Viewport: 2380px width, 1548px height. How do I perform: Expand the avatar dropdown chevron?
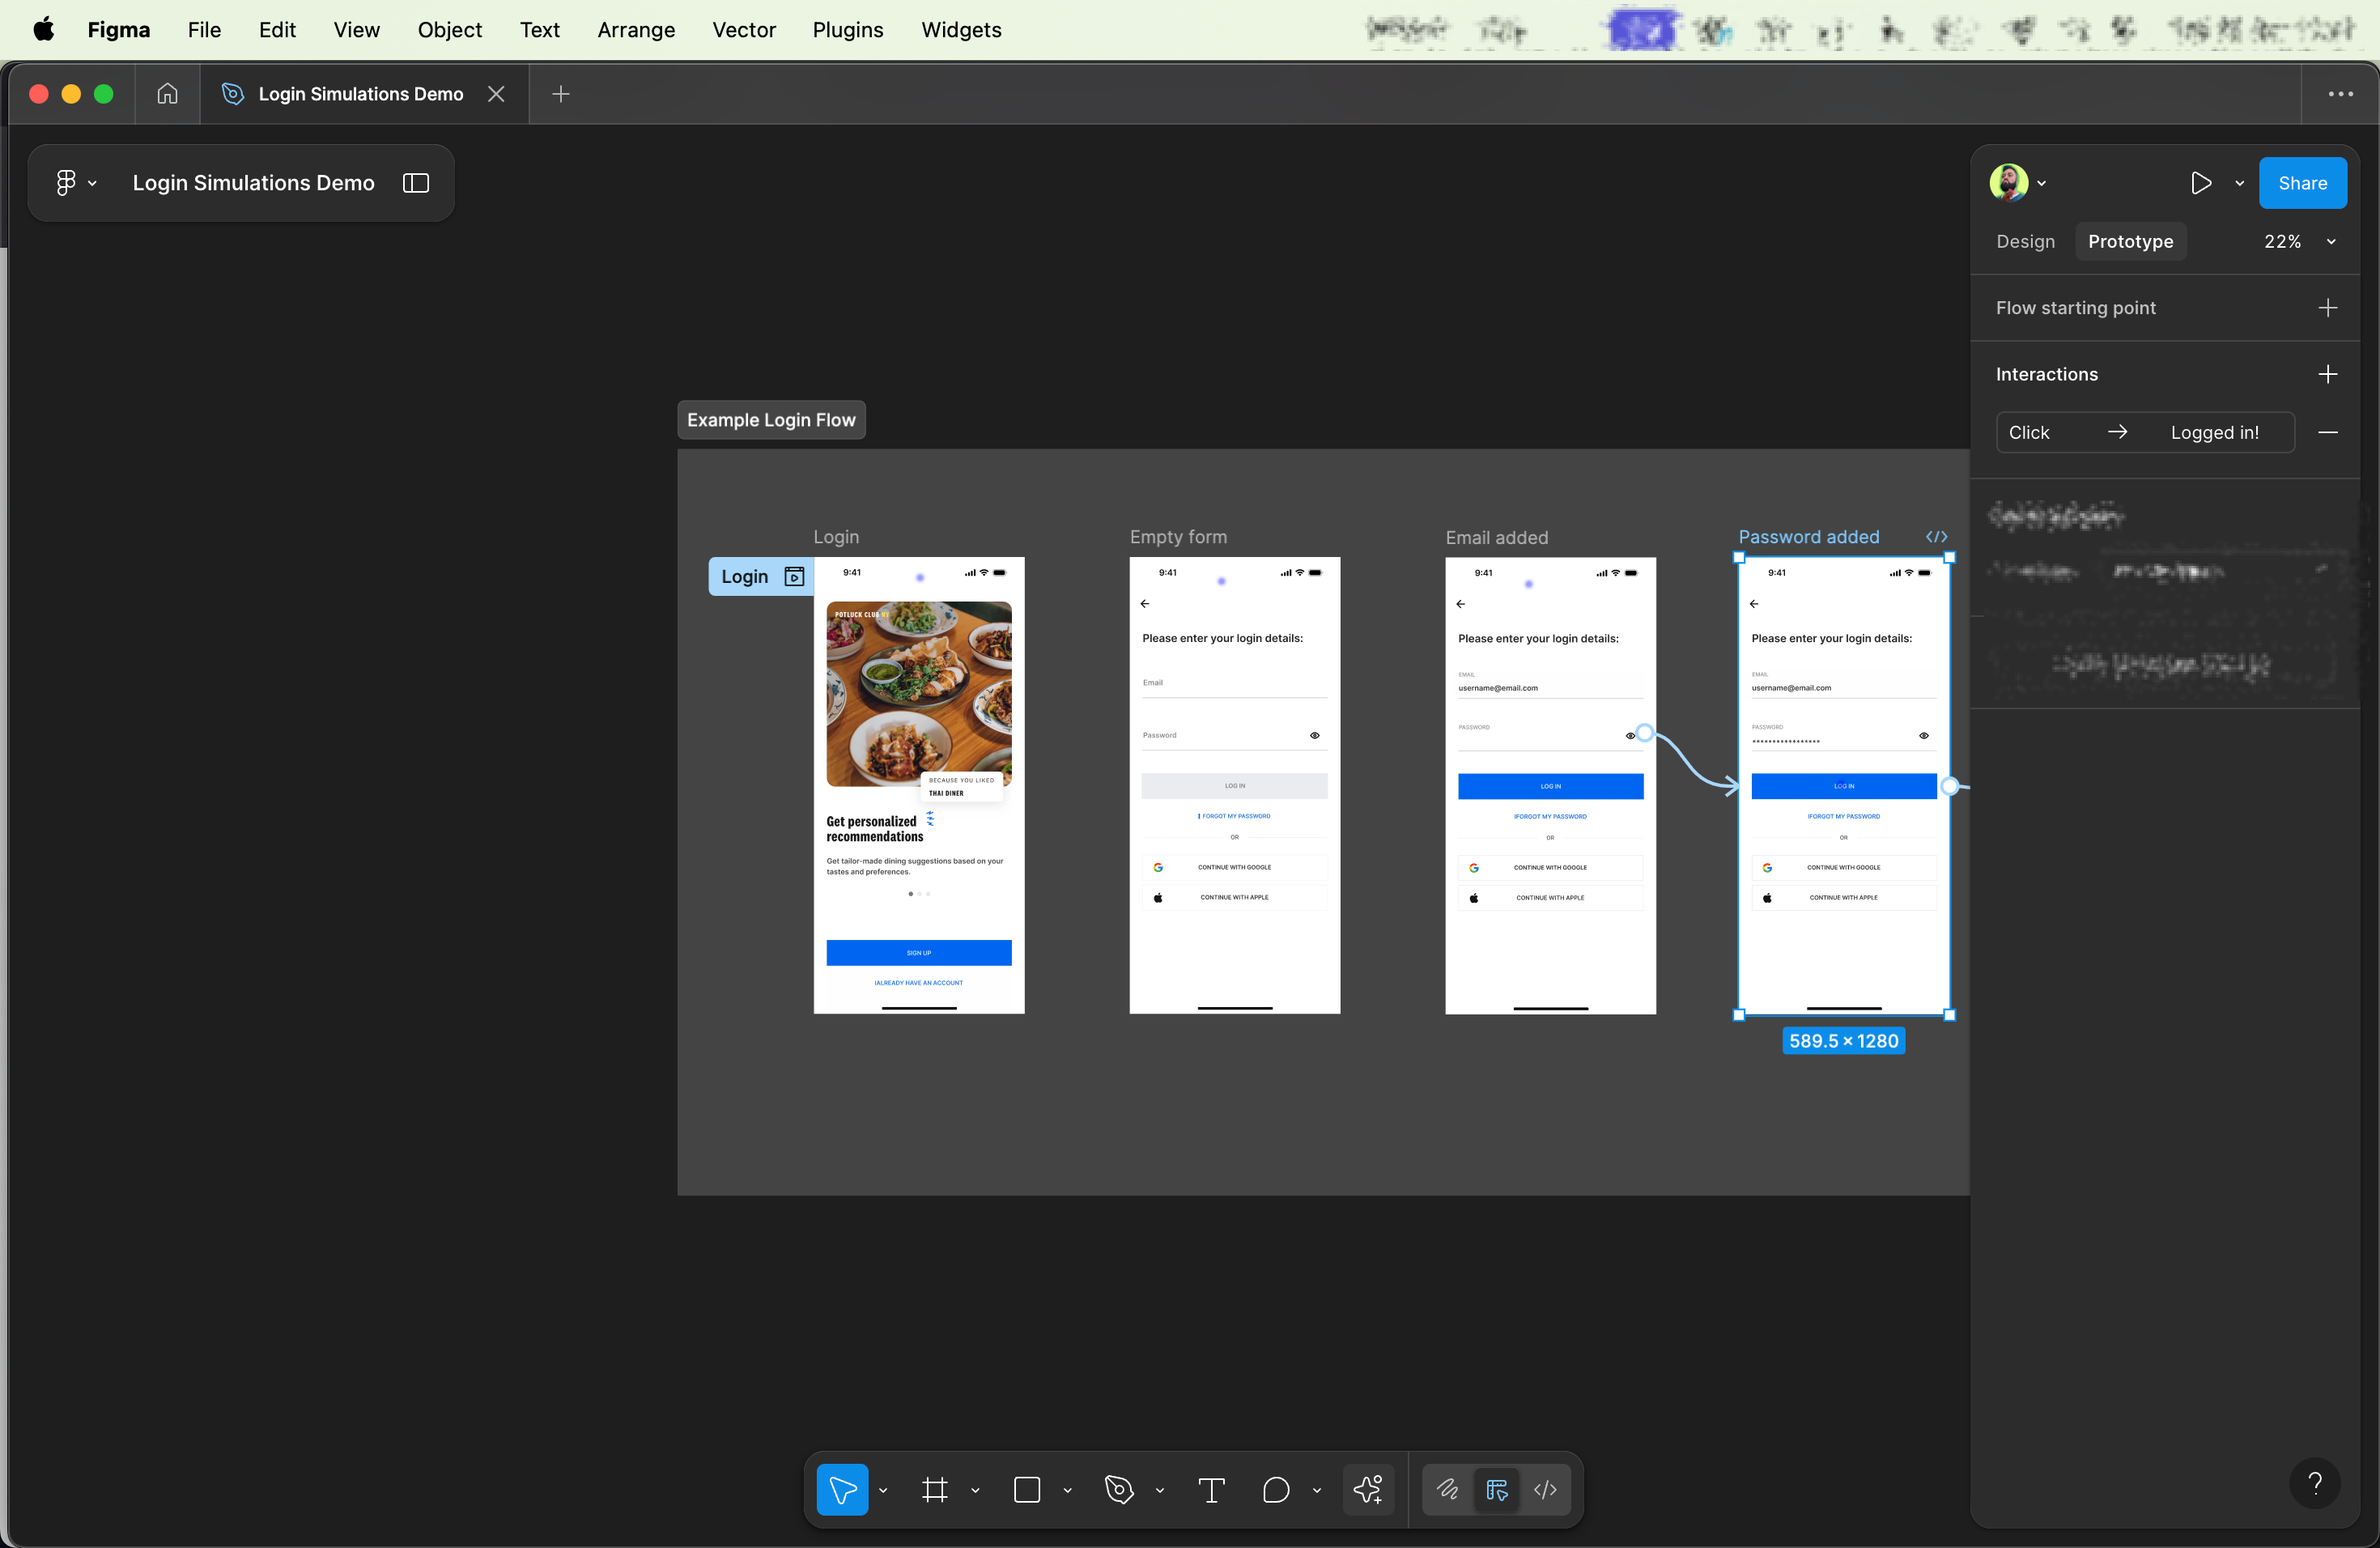tap(2041, 183)
